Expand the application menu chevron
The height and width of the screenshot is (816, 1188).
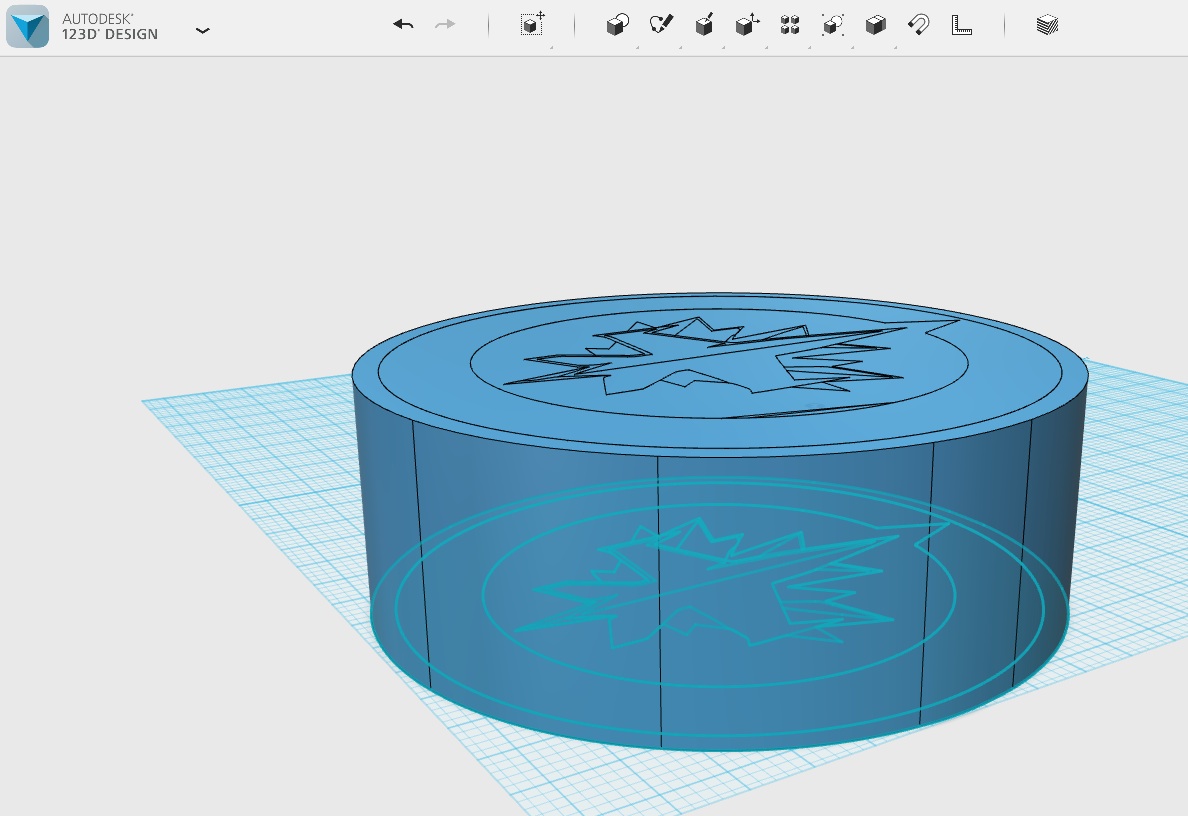pos(203,31)
